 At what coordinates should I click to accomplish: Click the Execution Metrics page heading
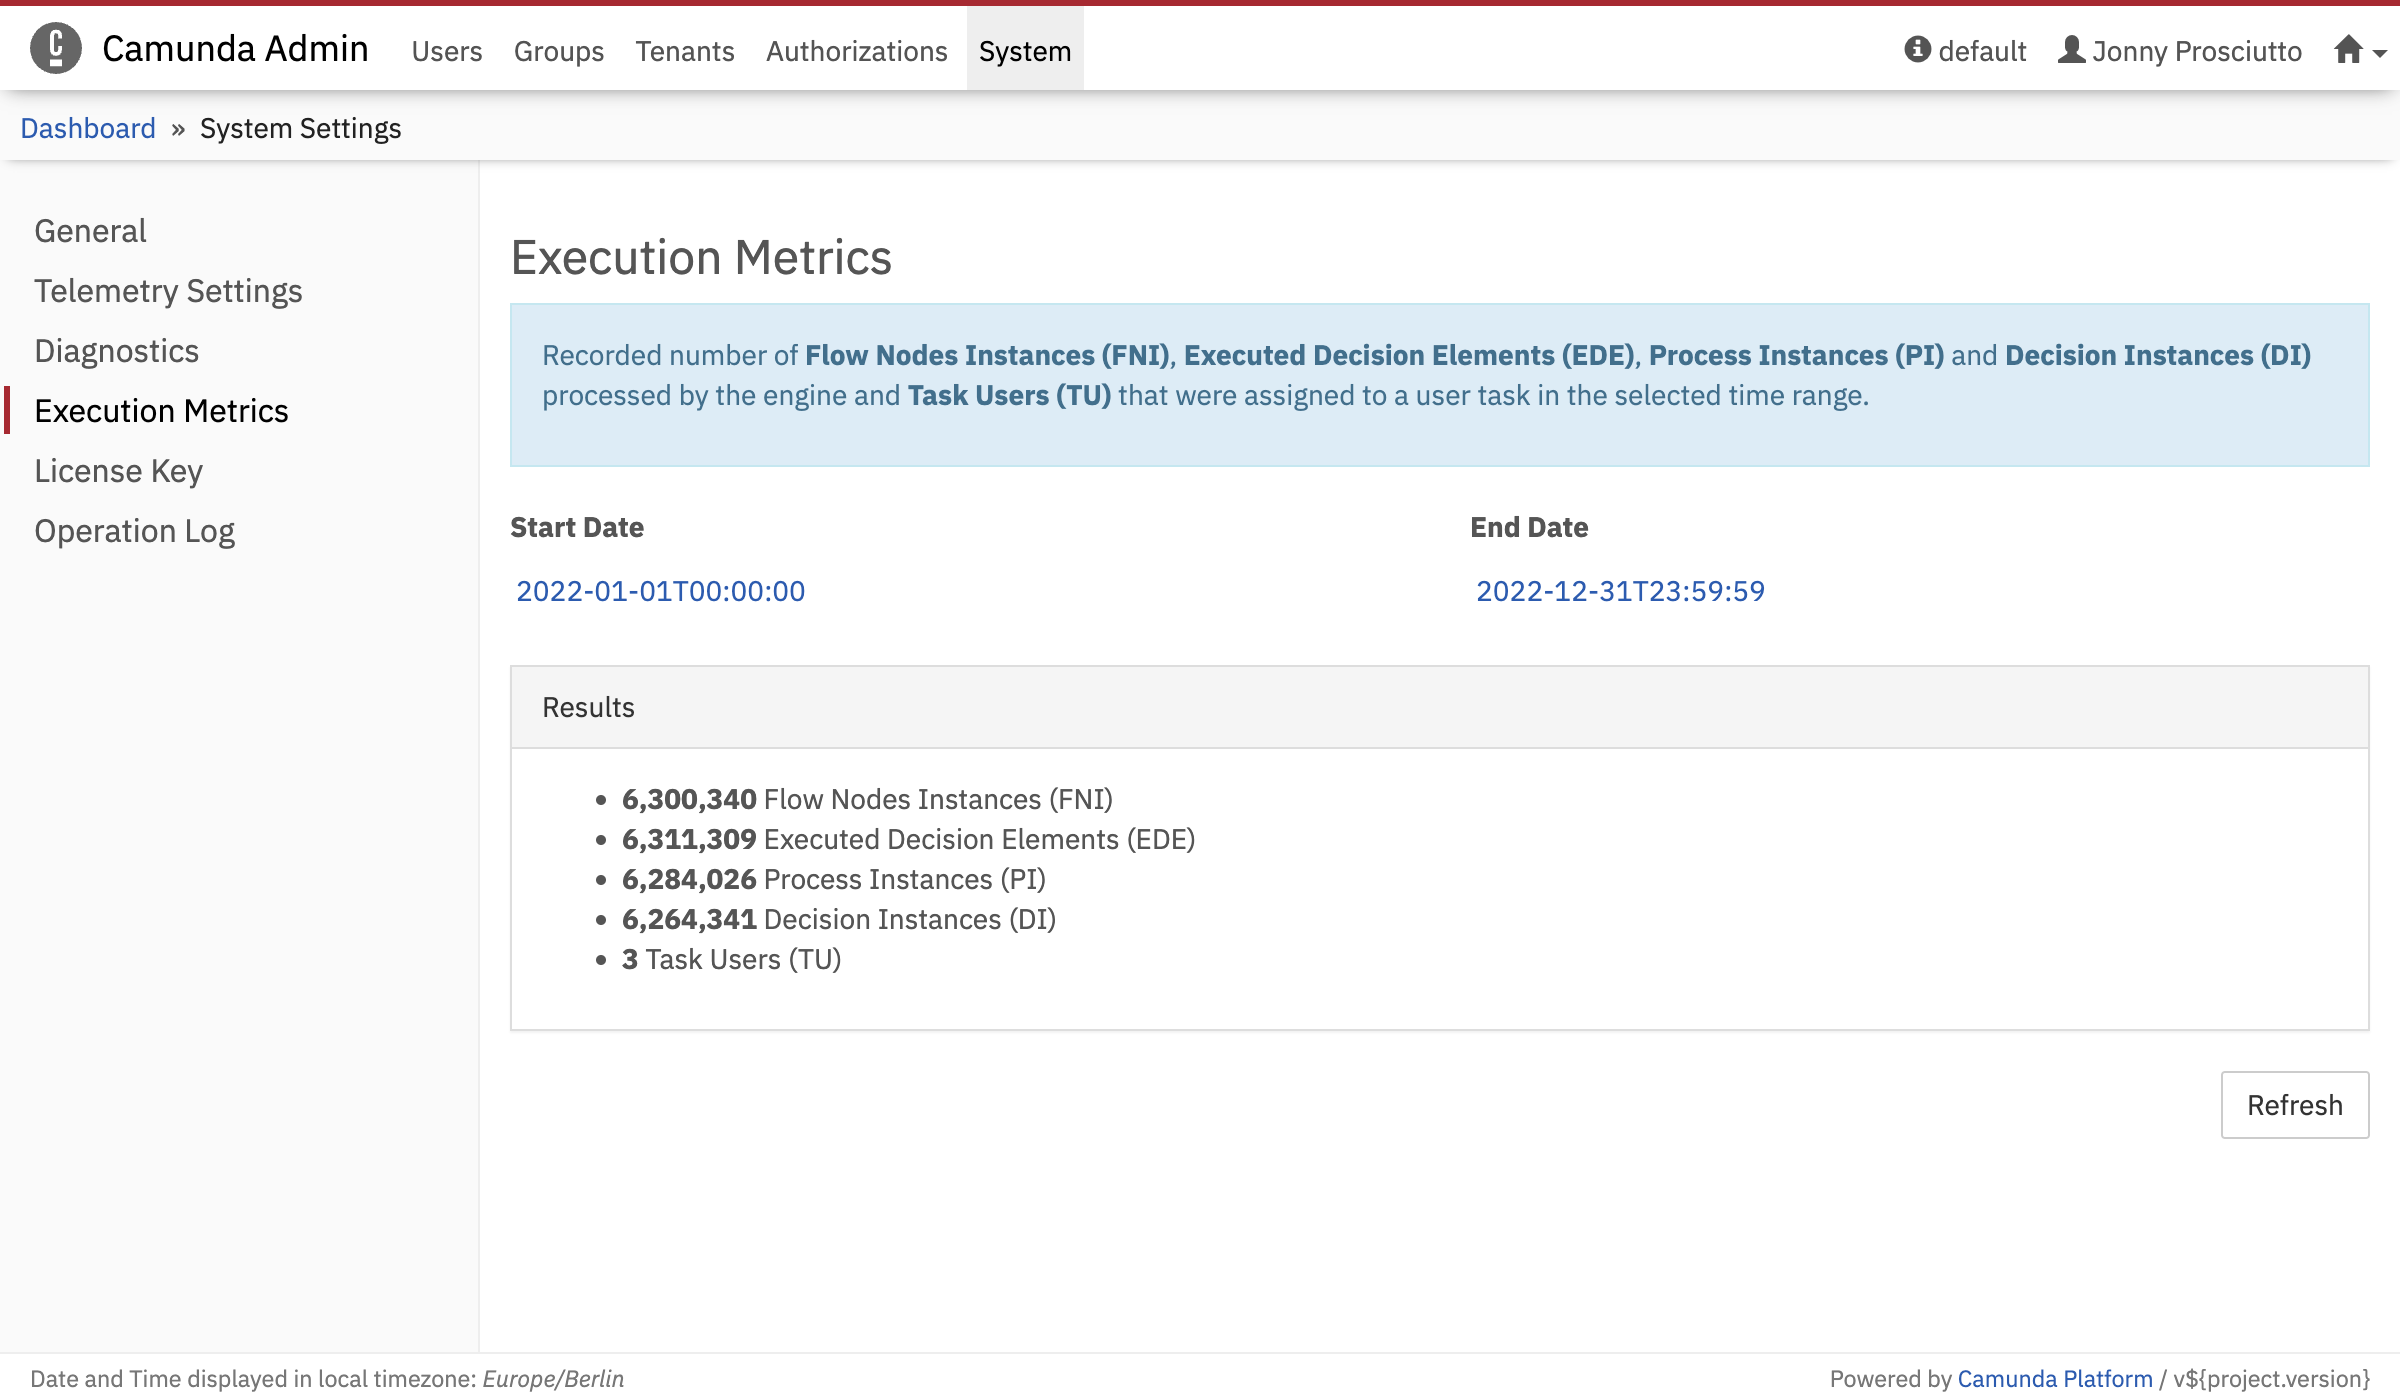tap(701, 257)
